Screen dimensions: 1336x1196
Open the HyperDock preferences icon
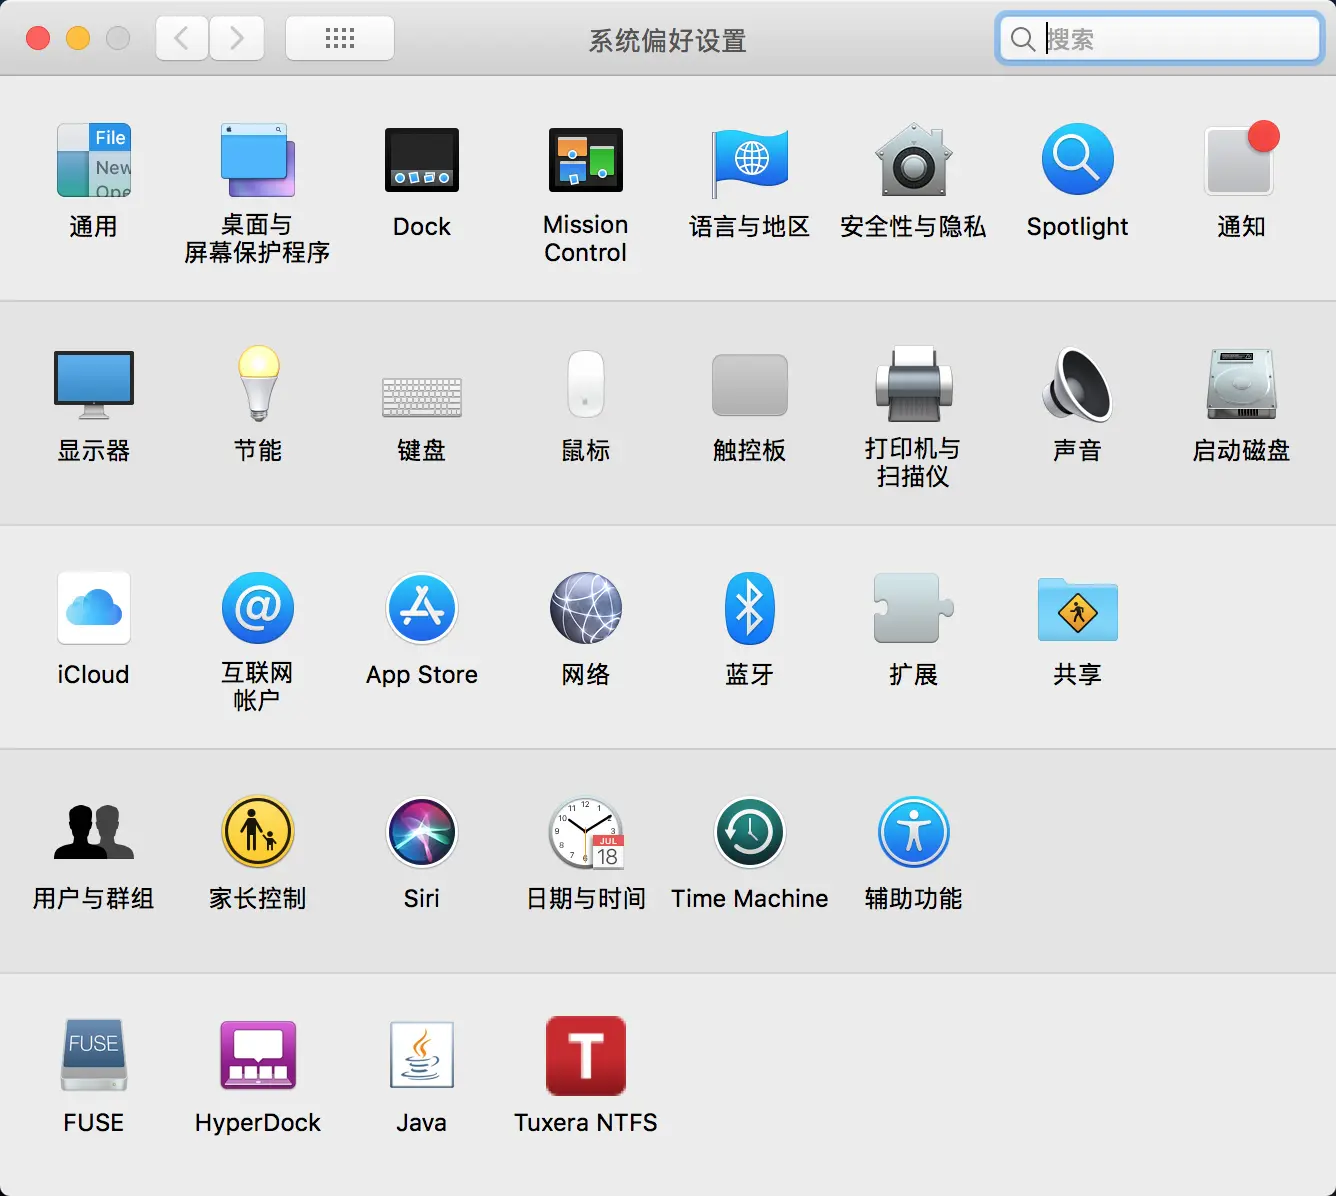pos(258,1055)
